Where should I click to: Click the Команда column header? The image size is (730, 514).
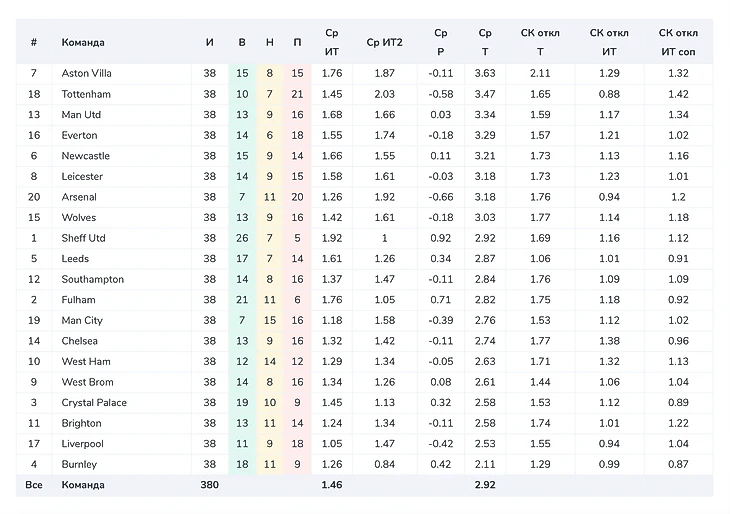click(x=83, y=42)
